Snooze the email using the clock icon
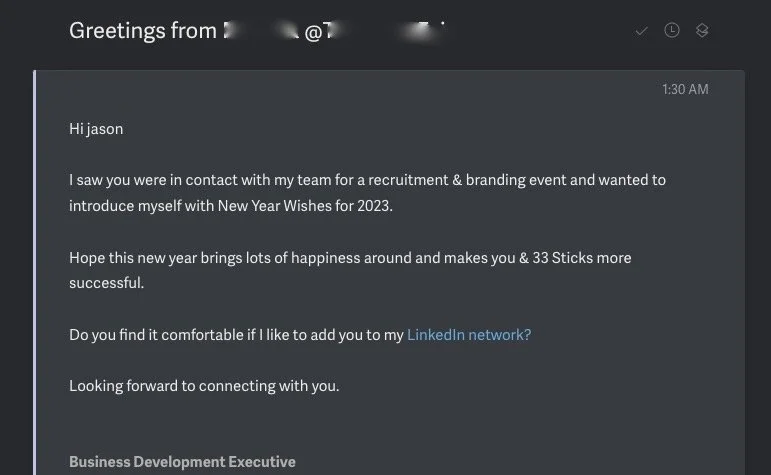Viewport: 771px width, 475px height. tap(672, 31)
